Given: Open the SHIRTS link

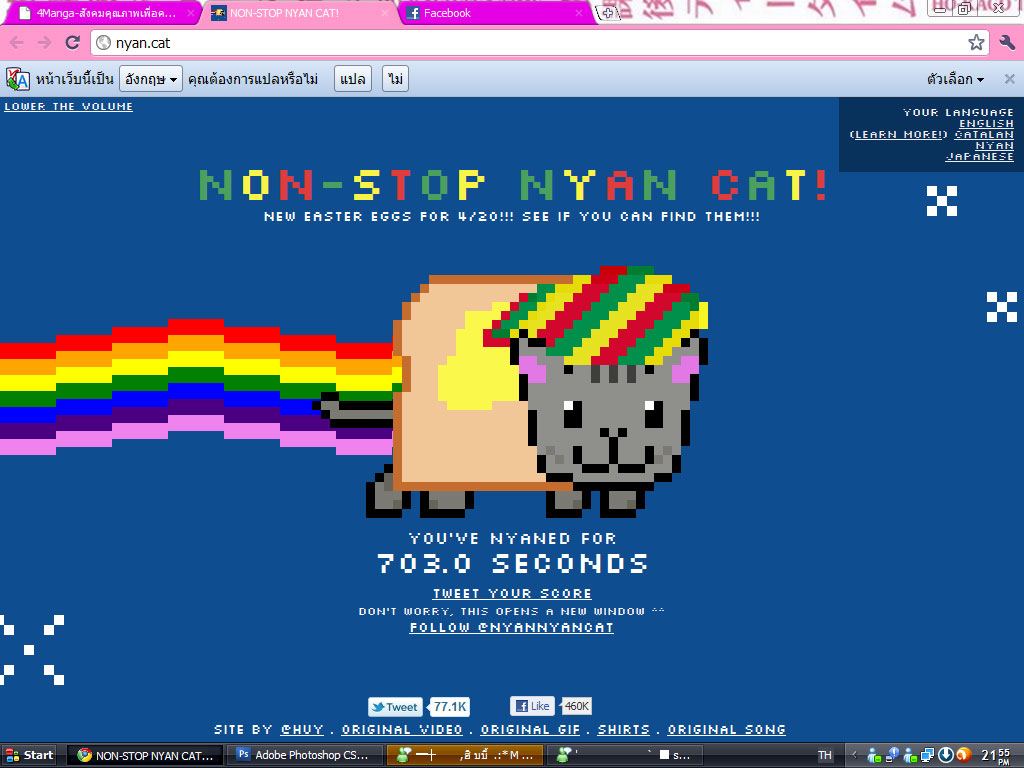Looking at the screenshot, I should point(624,729).
